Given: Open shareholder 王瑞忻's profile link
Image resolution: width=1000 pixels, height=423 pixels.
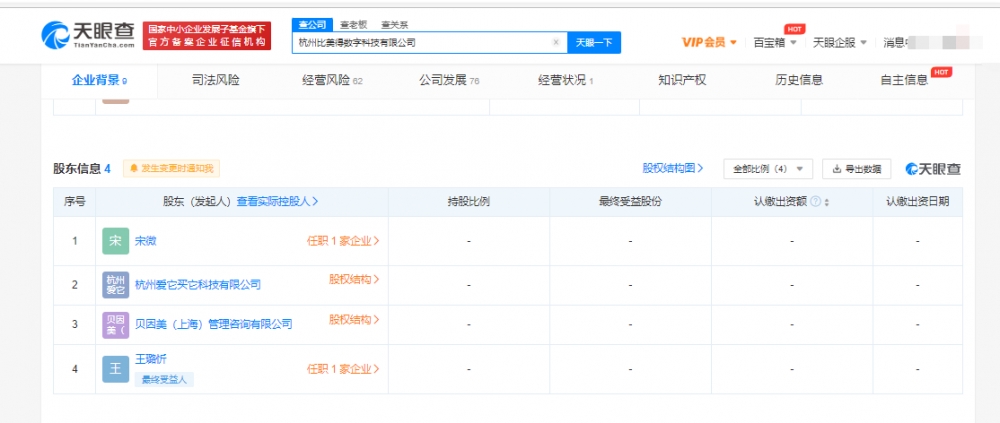Looking at the screenshot, I should [x=151, y=359].
